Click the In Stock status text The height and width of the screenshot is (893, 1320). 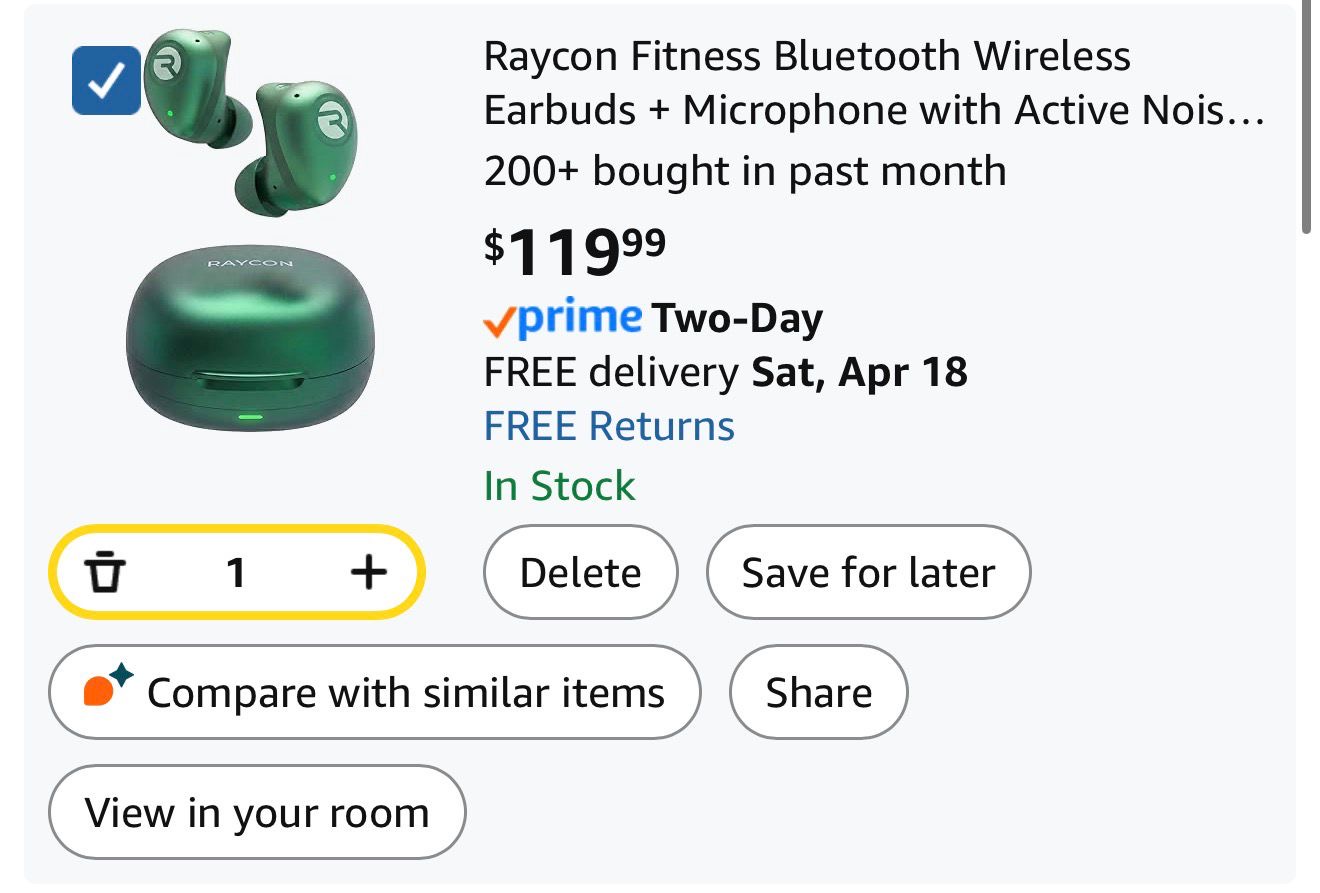[559, 486]
